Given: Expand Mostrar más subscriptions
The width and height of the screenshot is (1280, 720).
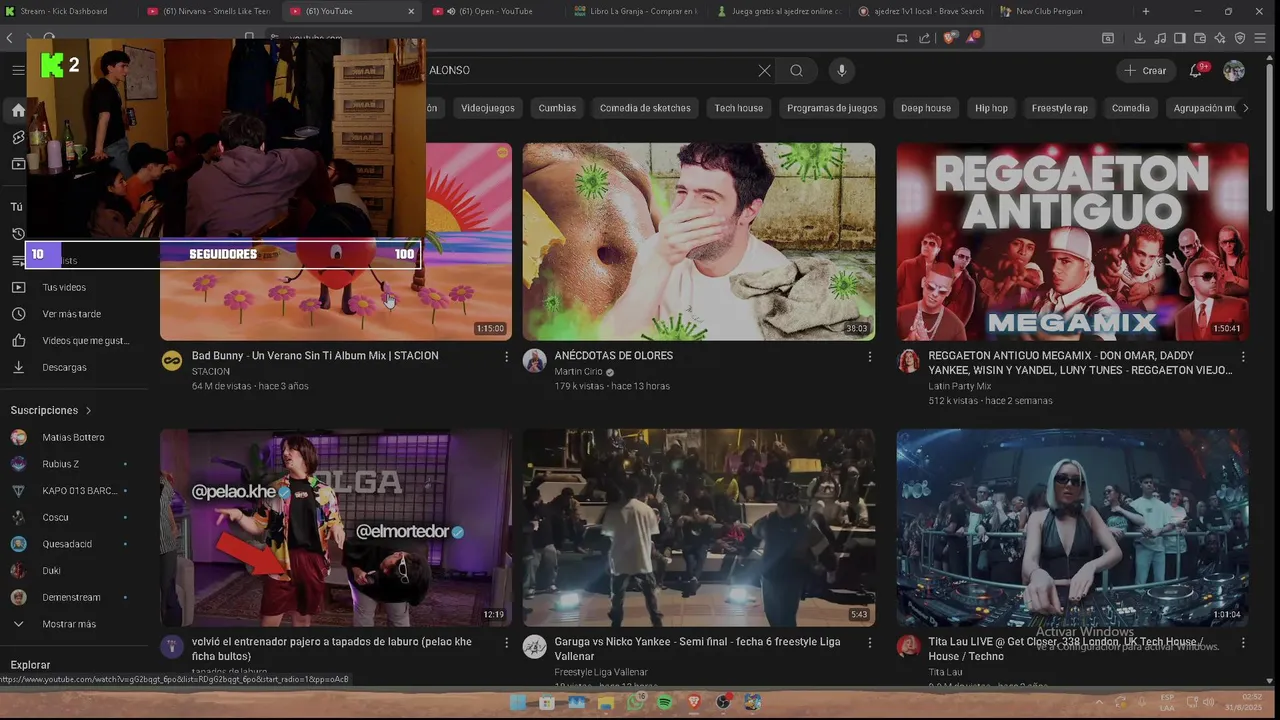Looking at the screenshot, I should coord(69,624).
